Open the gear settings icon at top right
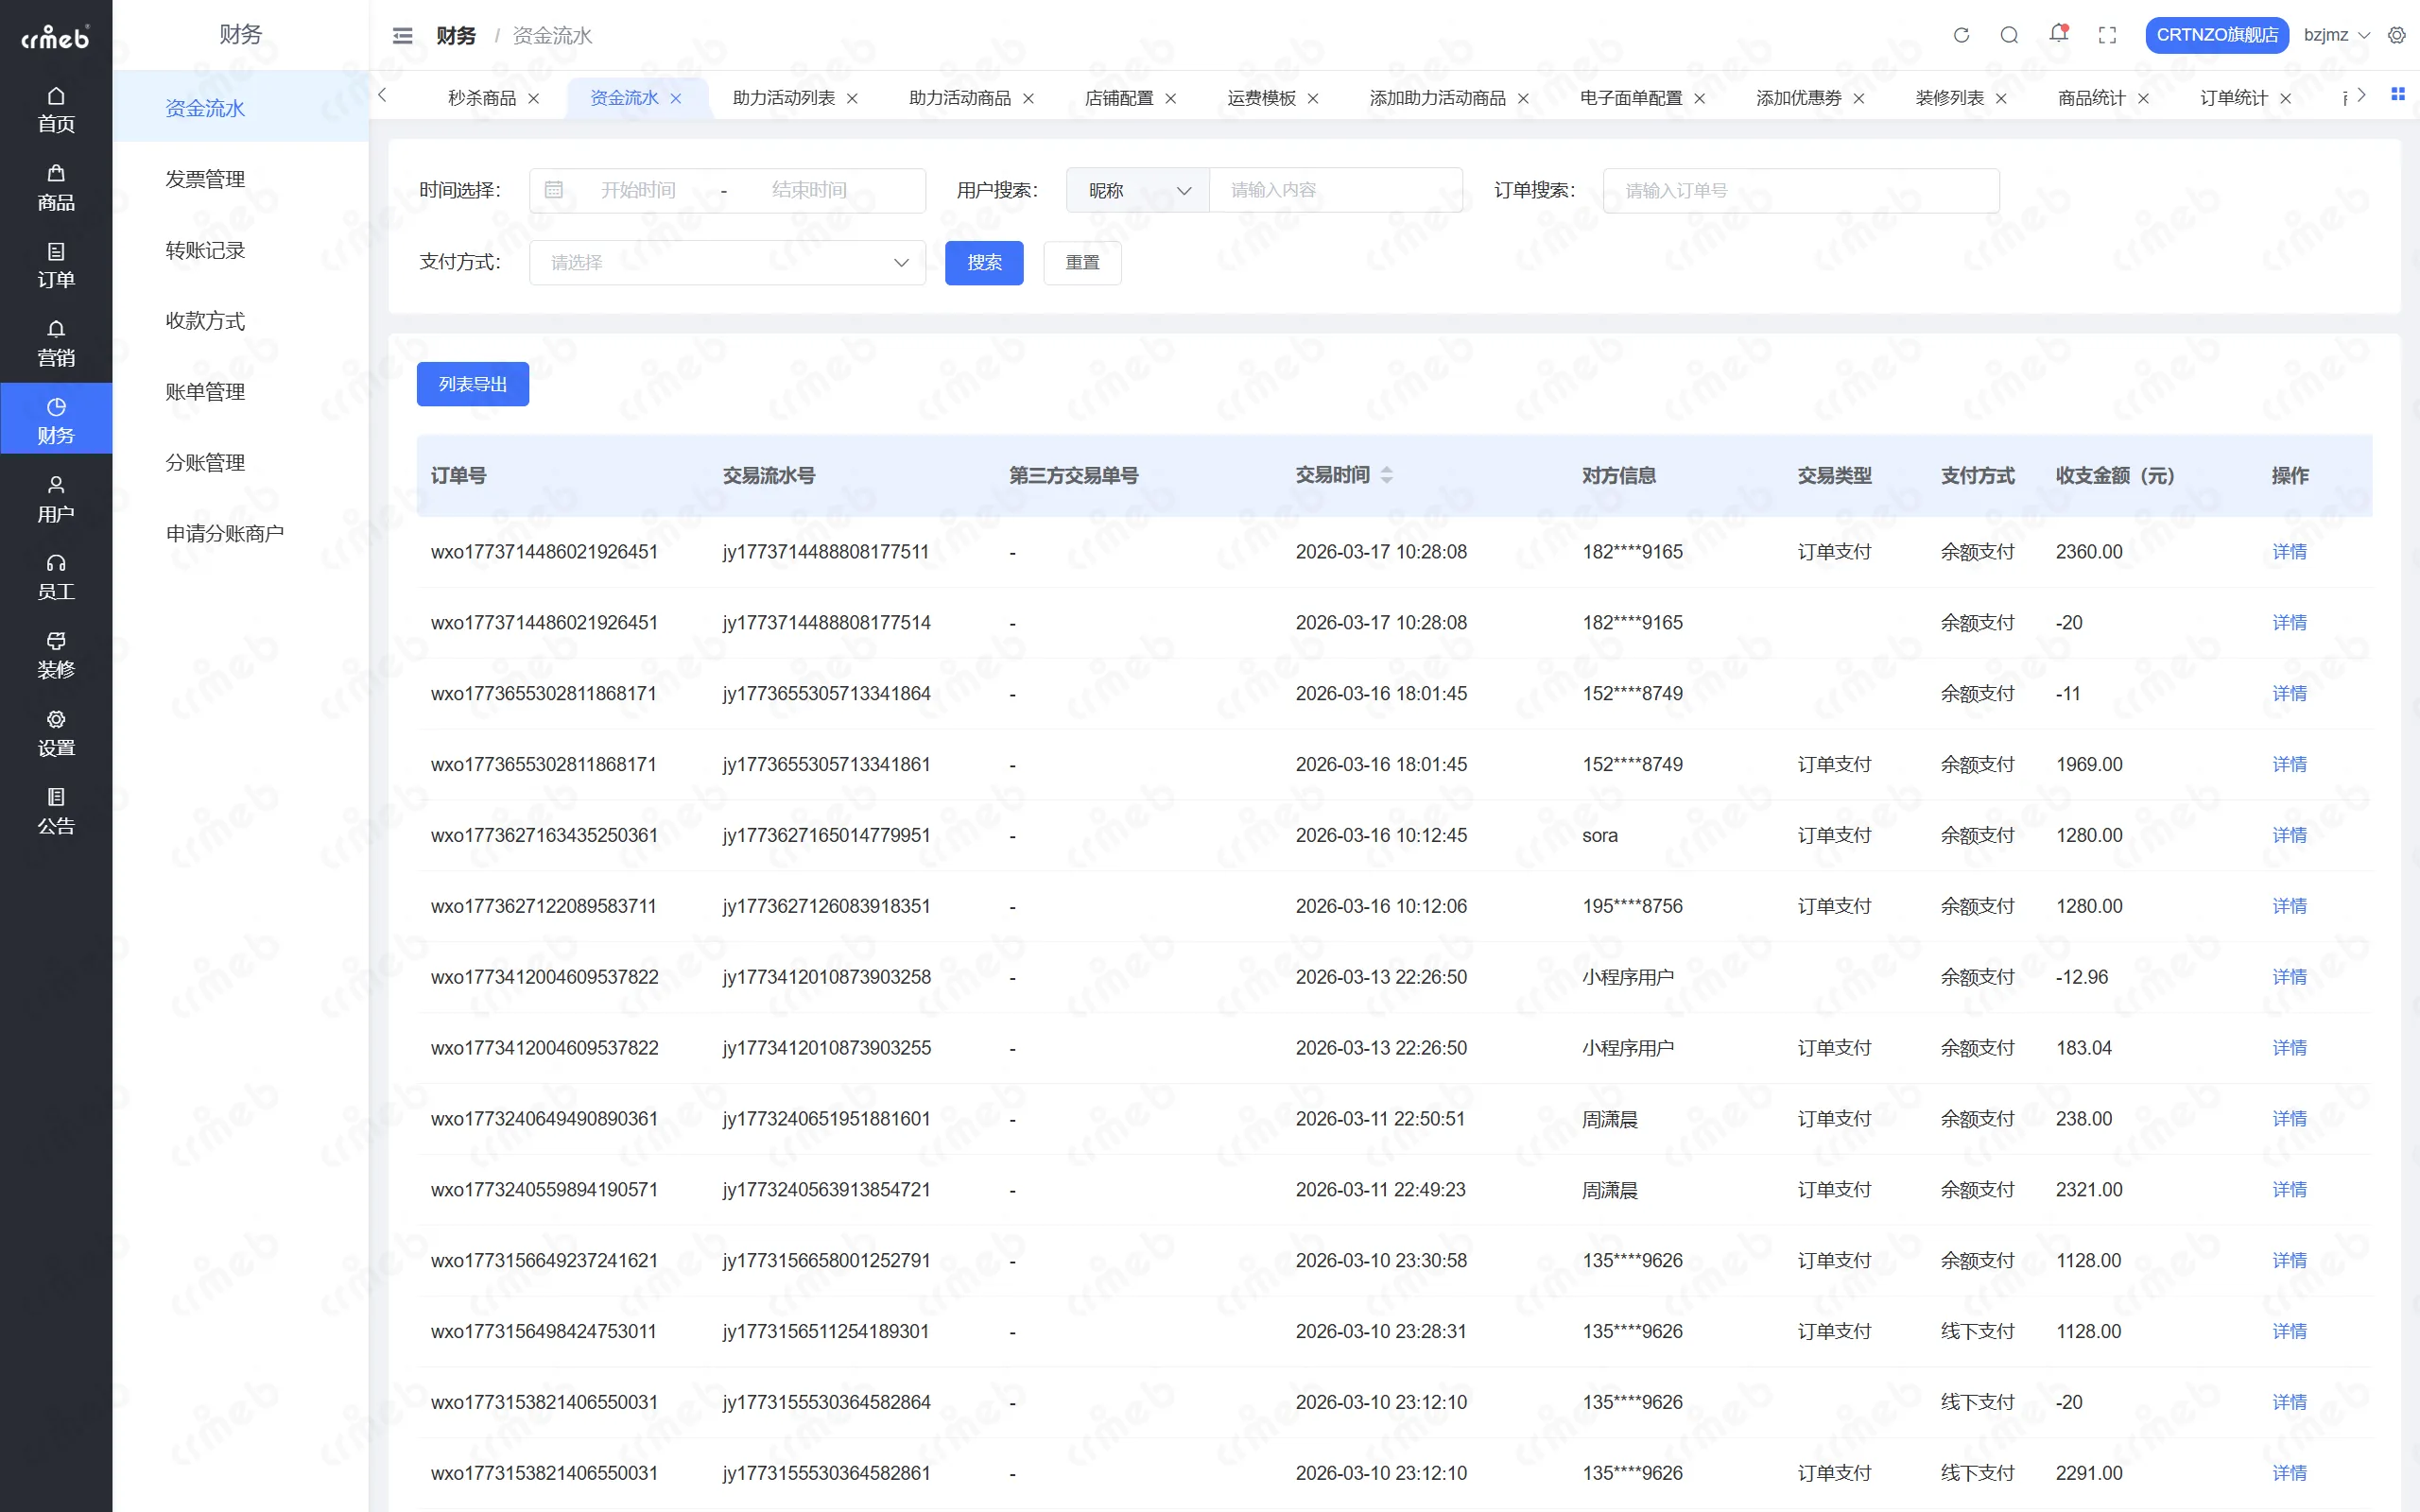 pyautogui.click(x=2397, y=35)
